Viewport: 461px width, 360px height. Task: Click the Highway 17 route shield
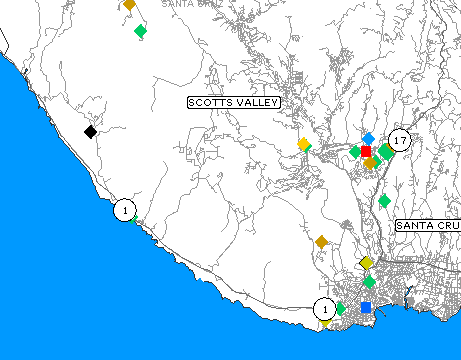coord(400,140)
